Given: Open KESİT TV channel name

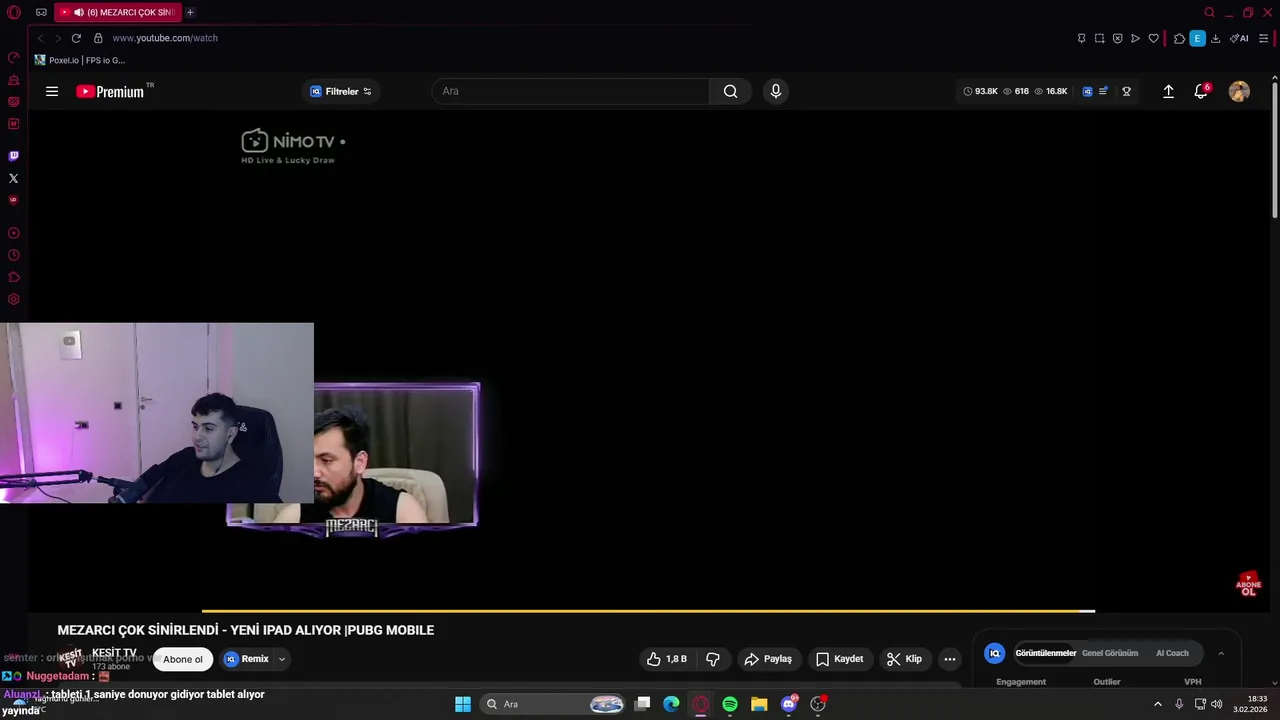Looking at the screenshot, I should tap(114, 653).
